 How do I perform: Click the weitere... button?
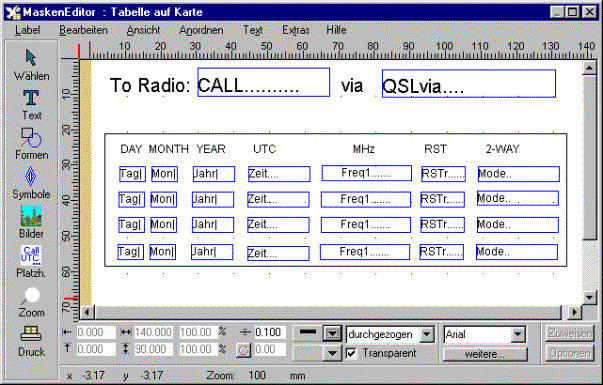pyautogui.click(x=485, y=354)
